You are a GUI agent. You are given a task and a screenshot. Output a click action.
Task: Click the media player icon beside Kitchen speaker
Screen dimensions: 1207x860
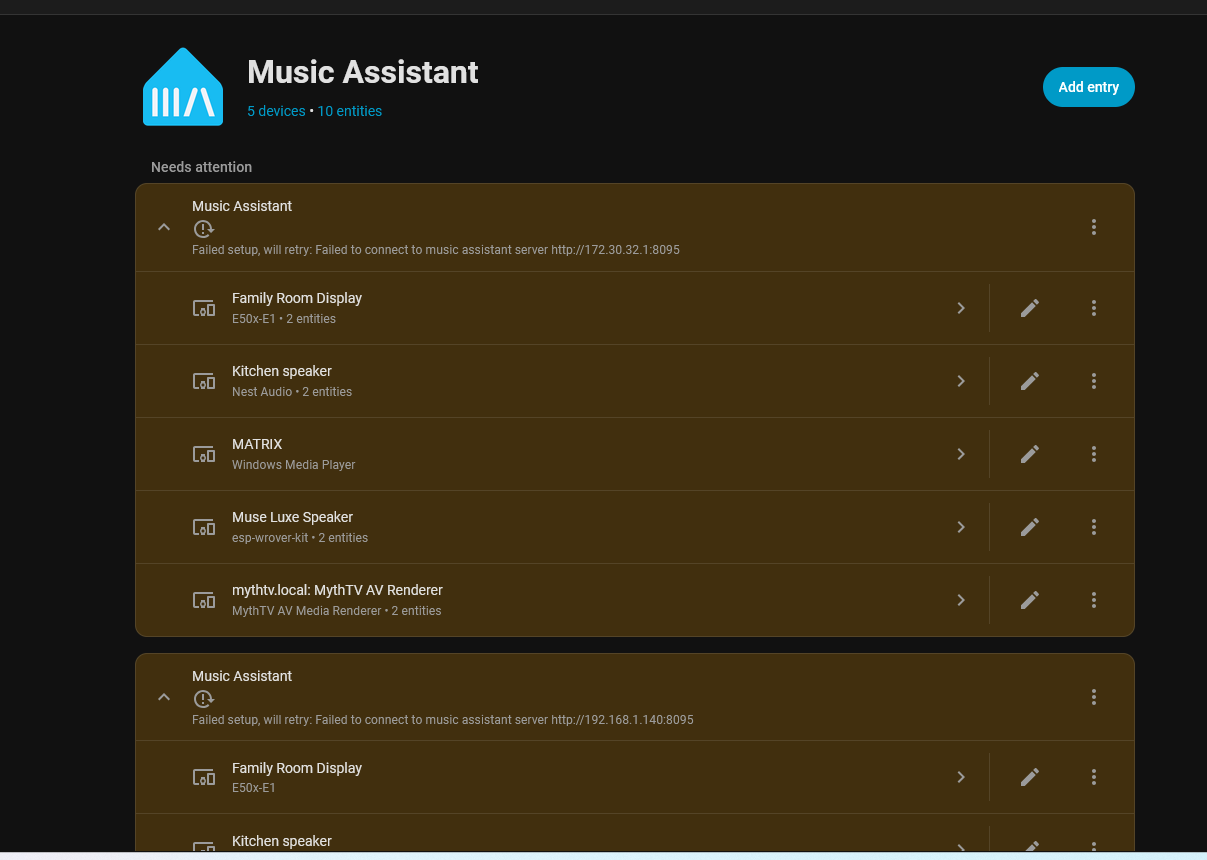[203, 381]
